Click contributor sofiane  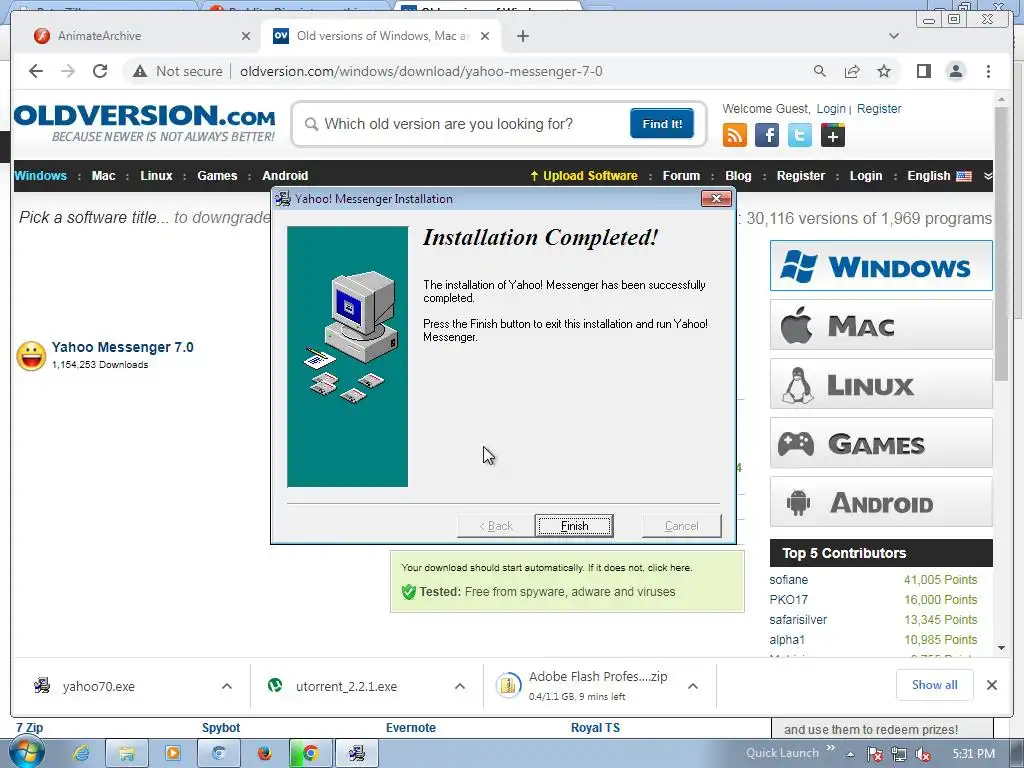point(788,579)
